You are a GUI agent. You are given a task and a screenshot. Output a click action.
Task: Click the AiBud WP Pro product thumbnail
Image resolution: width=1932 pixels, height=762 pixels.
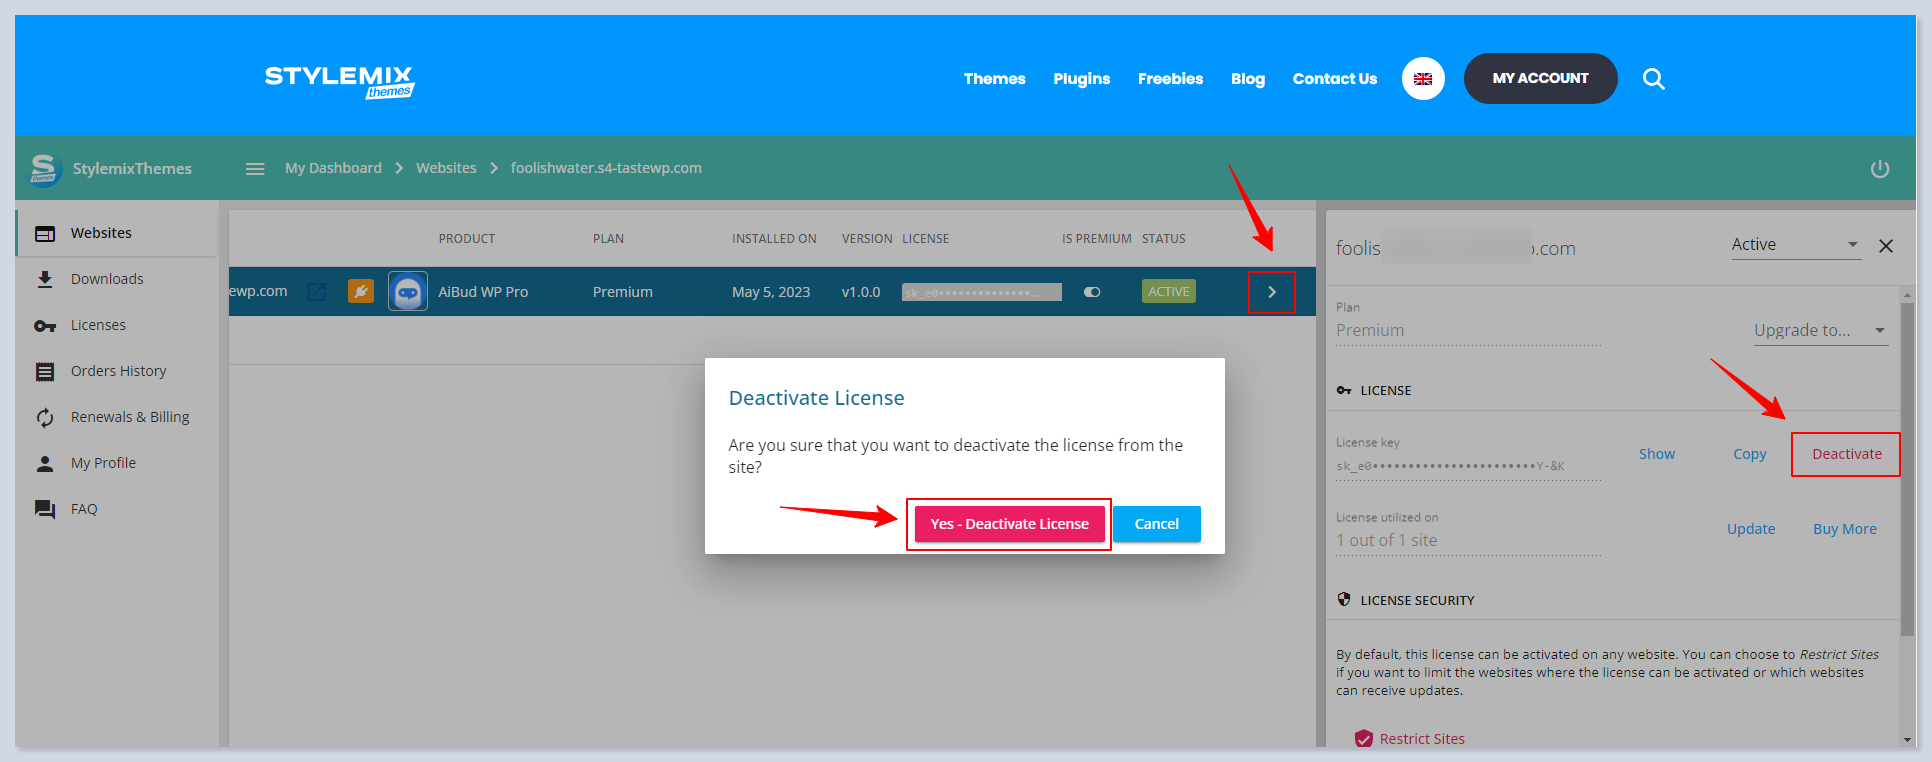click(408, 291)
